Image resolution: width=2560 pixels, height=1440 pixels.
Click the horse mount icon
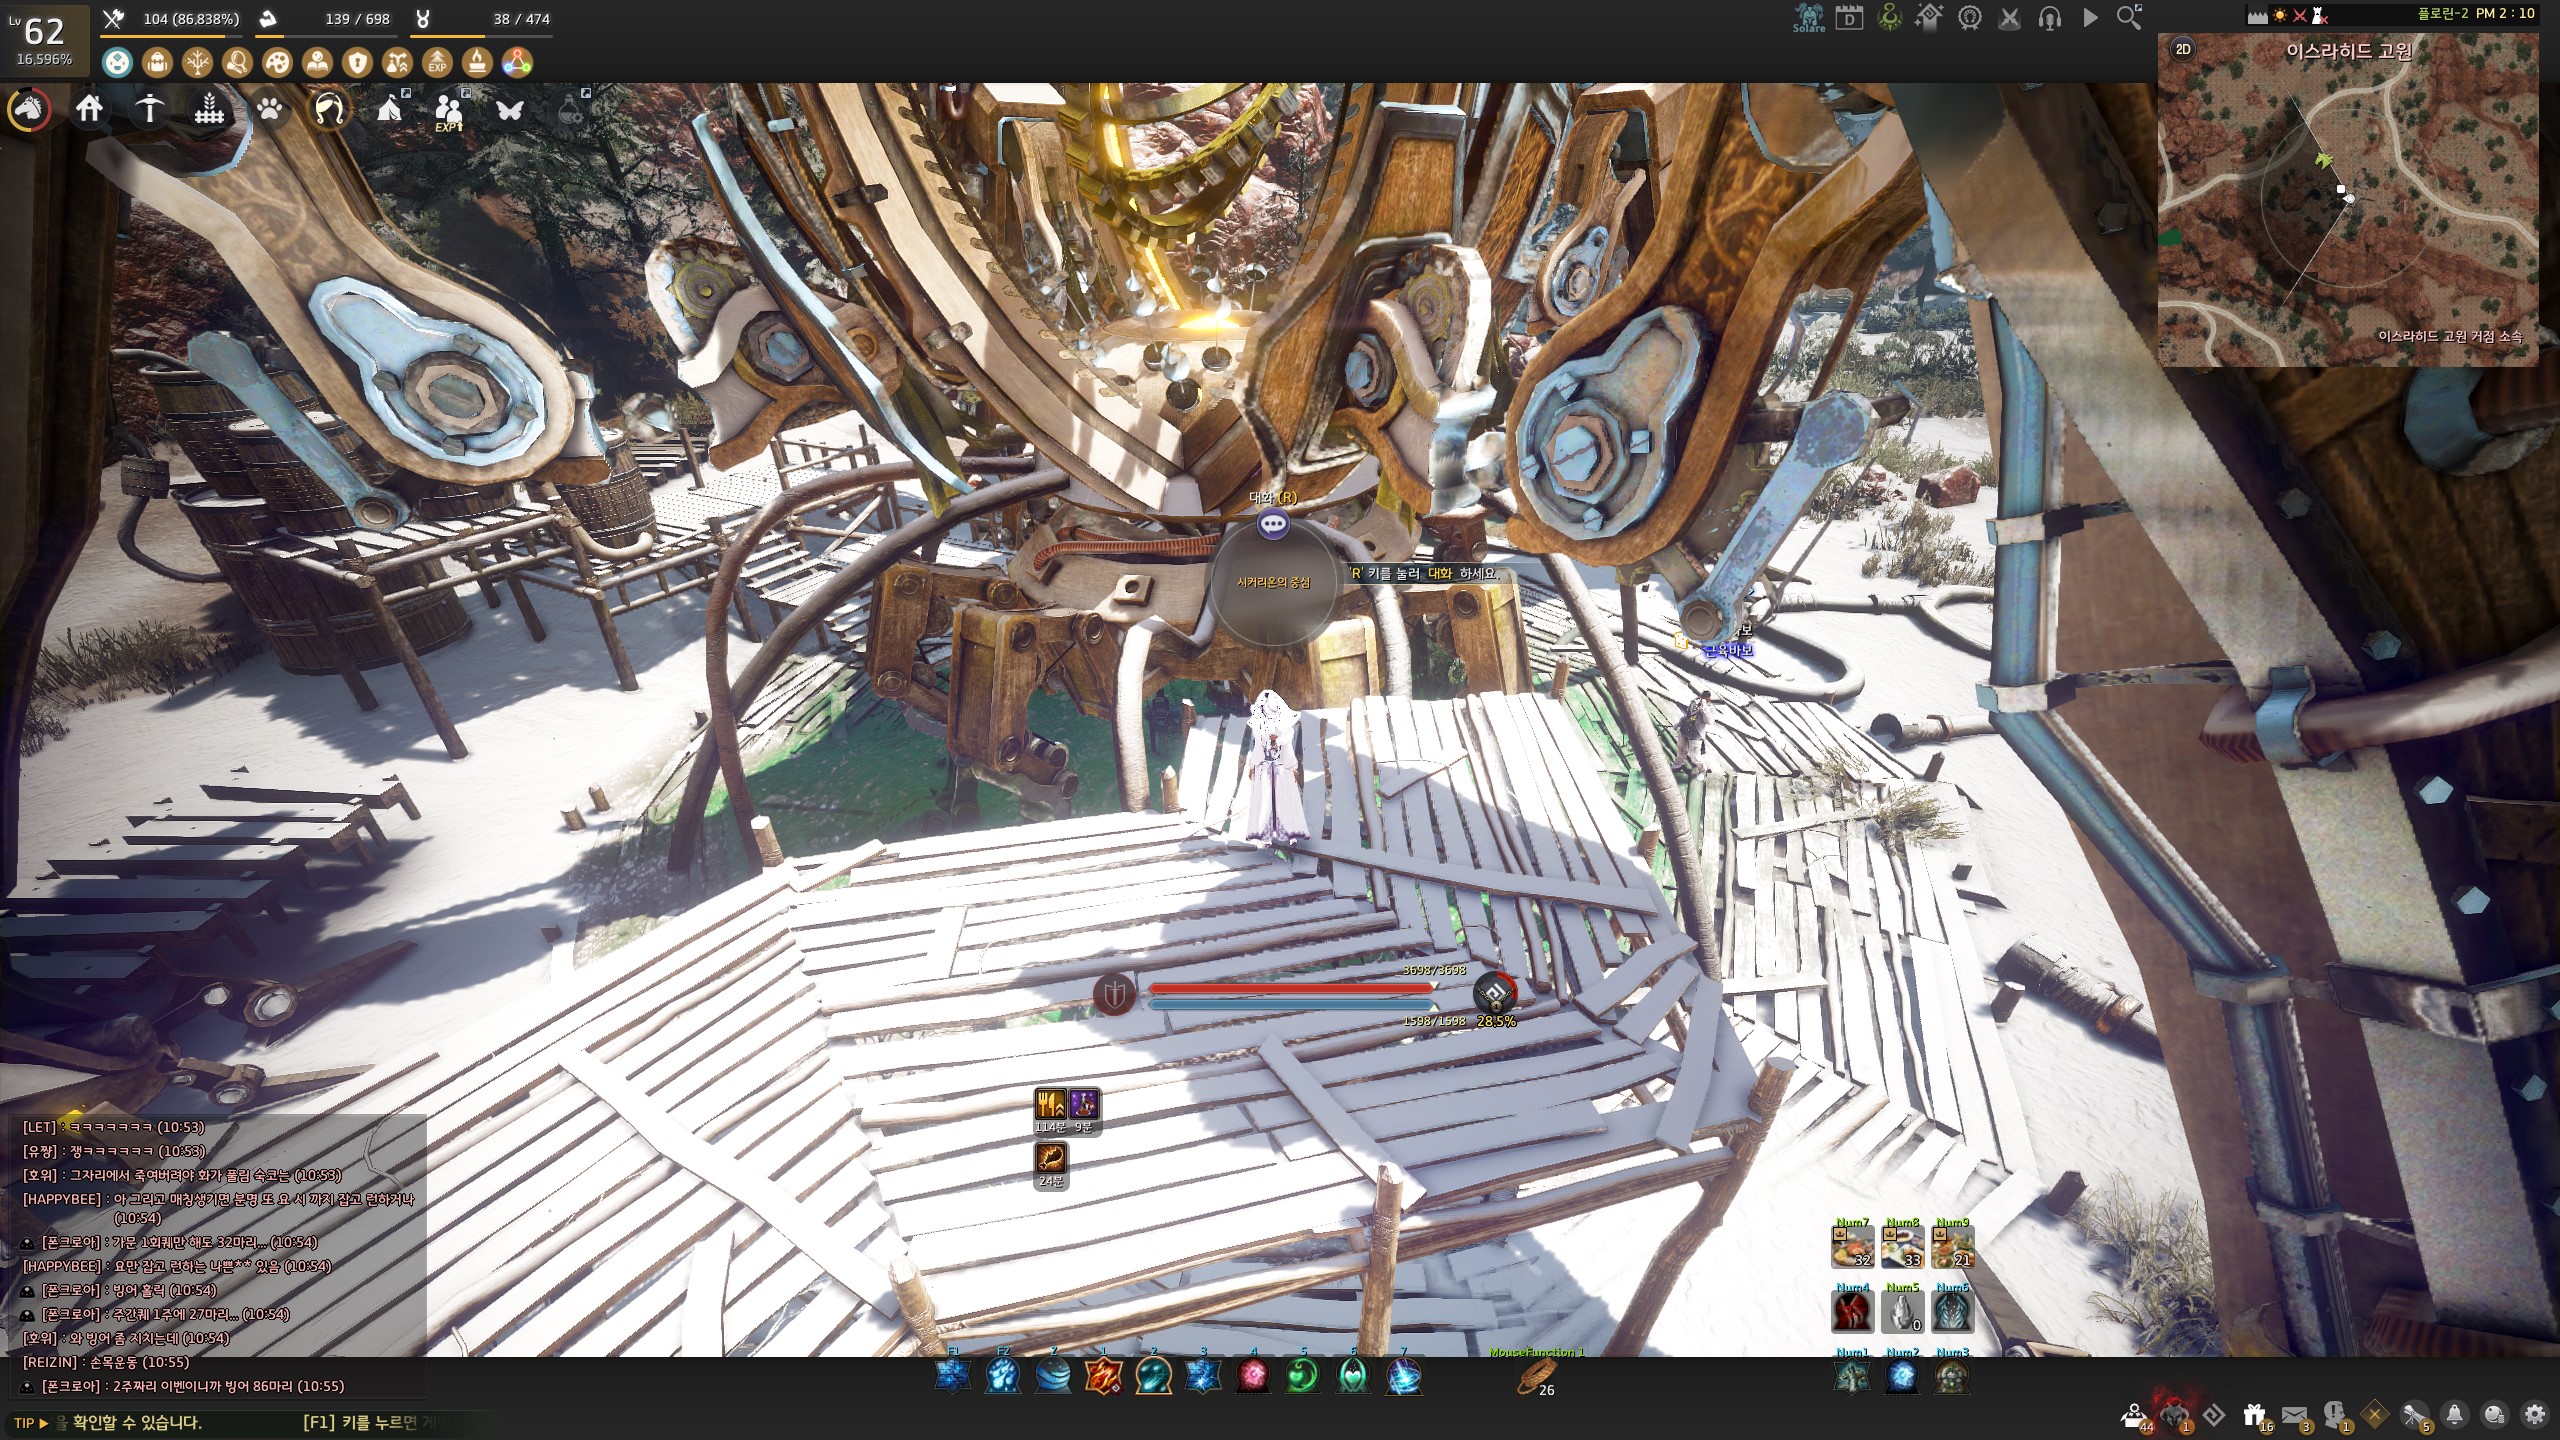pyautogui.click(x=29, y=108)
